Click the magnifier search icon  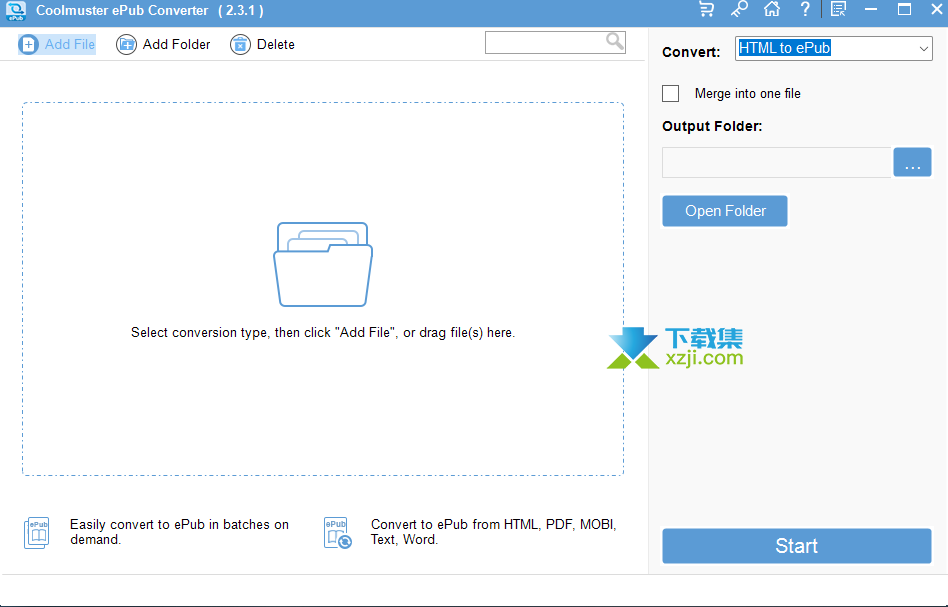tap(614, 41)
